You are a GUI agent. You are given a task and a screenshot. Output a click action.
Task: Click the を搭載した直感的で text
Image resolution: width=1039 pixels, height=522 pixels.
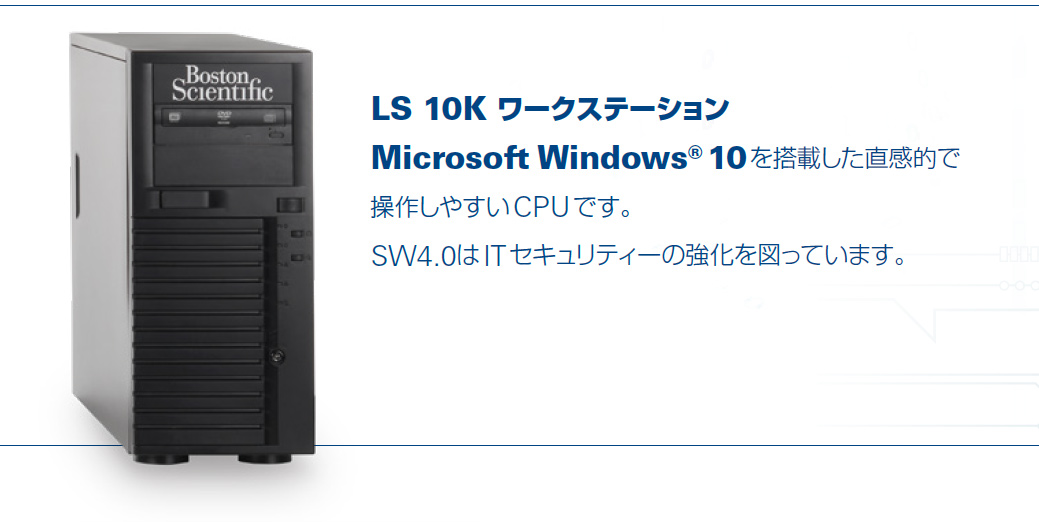tap(855, 159)
